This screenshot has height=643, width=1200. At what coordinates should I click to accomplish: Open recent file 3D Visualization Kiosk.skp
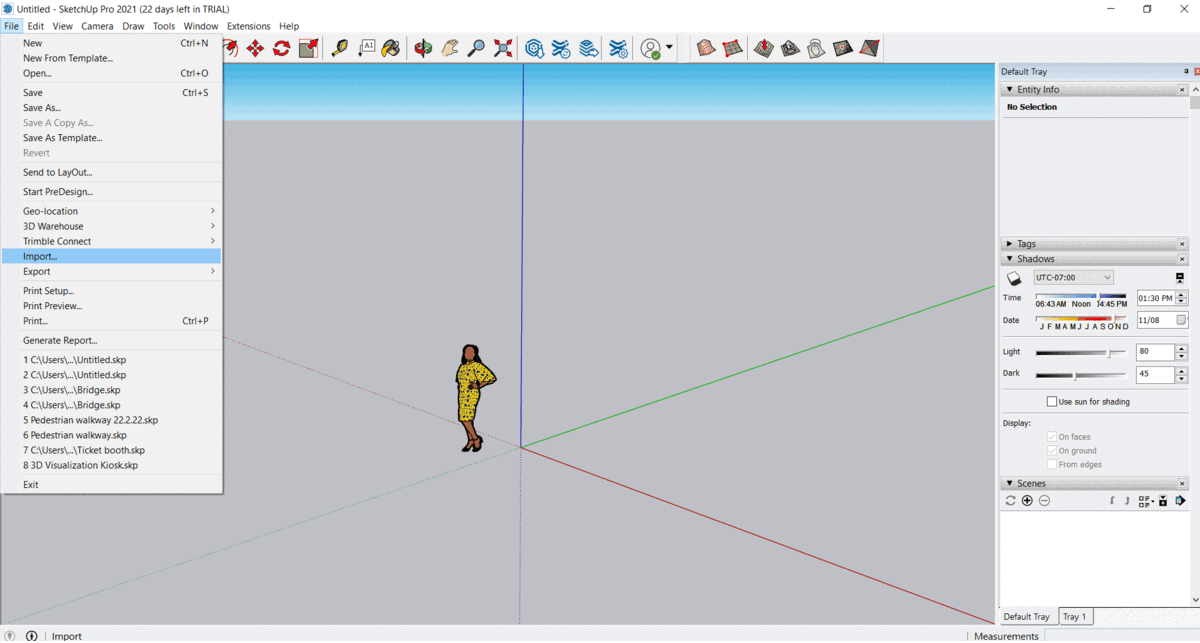click(111, 465)
